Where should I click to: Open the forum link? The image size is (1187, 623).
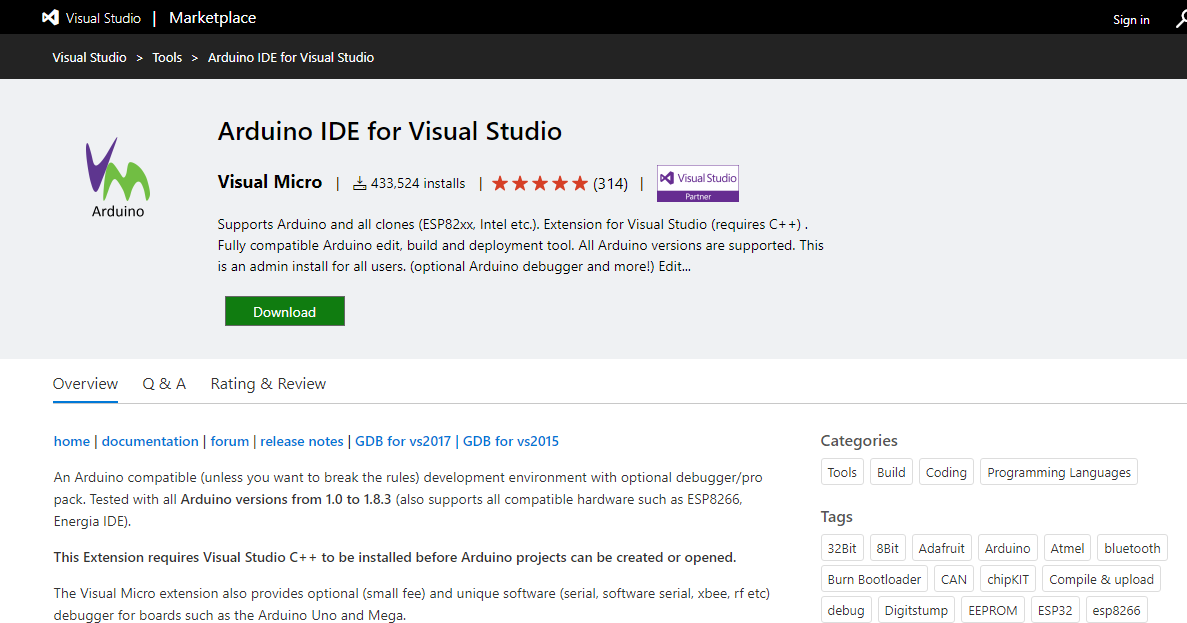(229, 441)
